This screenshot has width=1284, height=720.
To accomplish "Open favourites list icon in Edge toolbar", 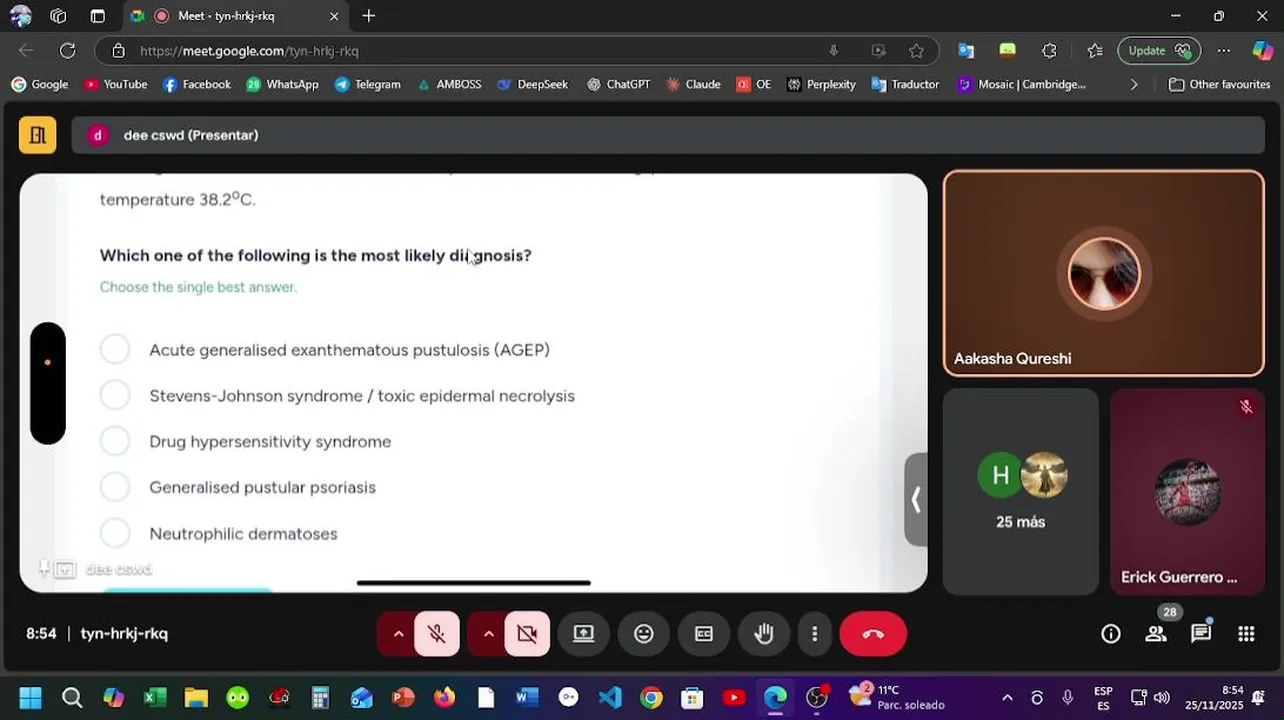I will coord(1095,50).
